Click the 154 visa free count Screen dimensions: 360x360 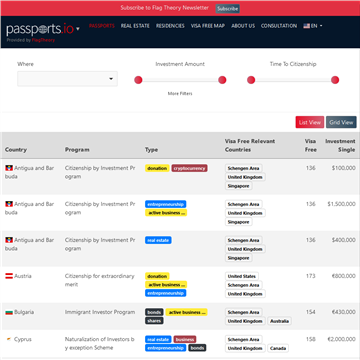pyautogui.click(x=310, y=312)
